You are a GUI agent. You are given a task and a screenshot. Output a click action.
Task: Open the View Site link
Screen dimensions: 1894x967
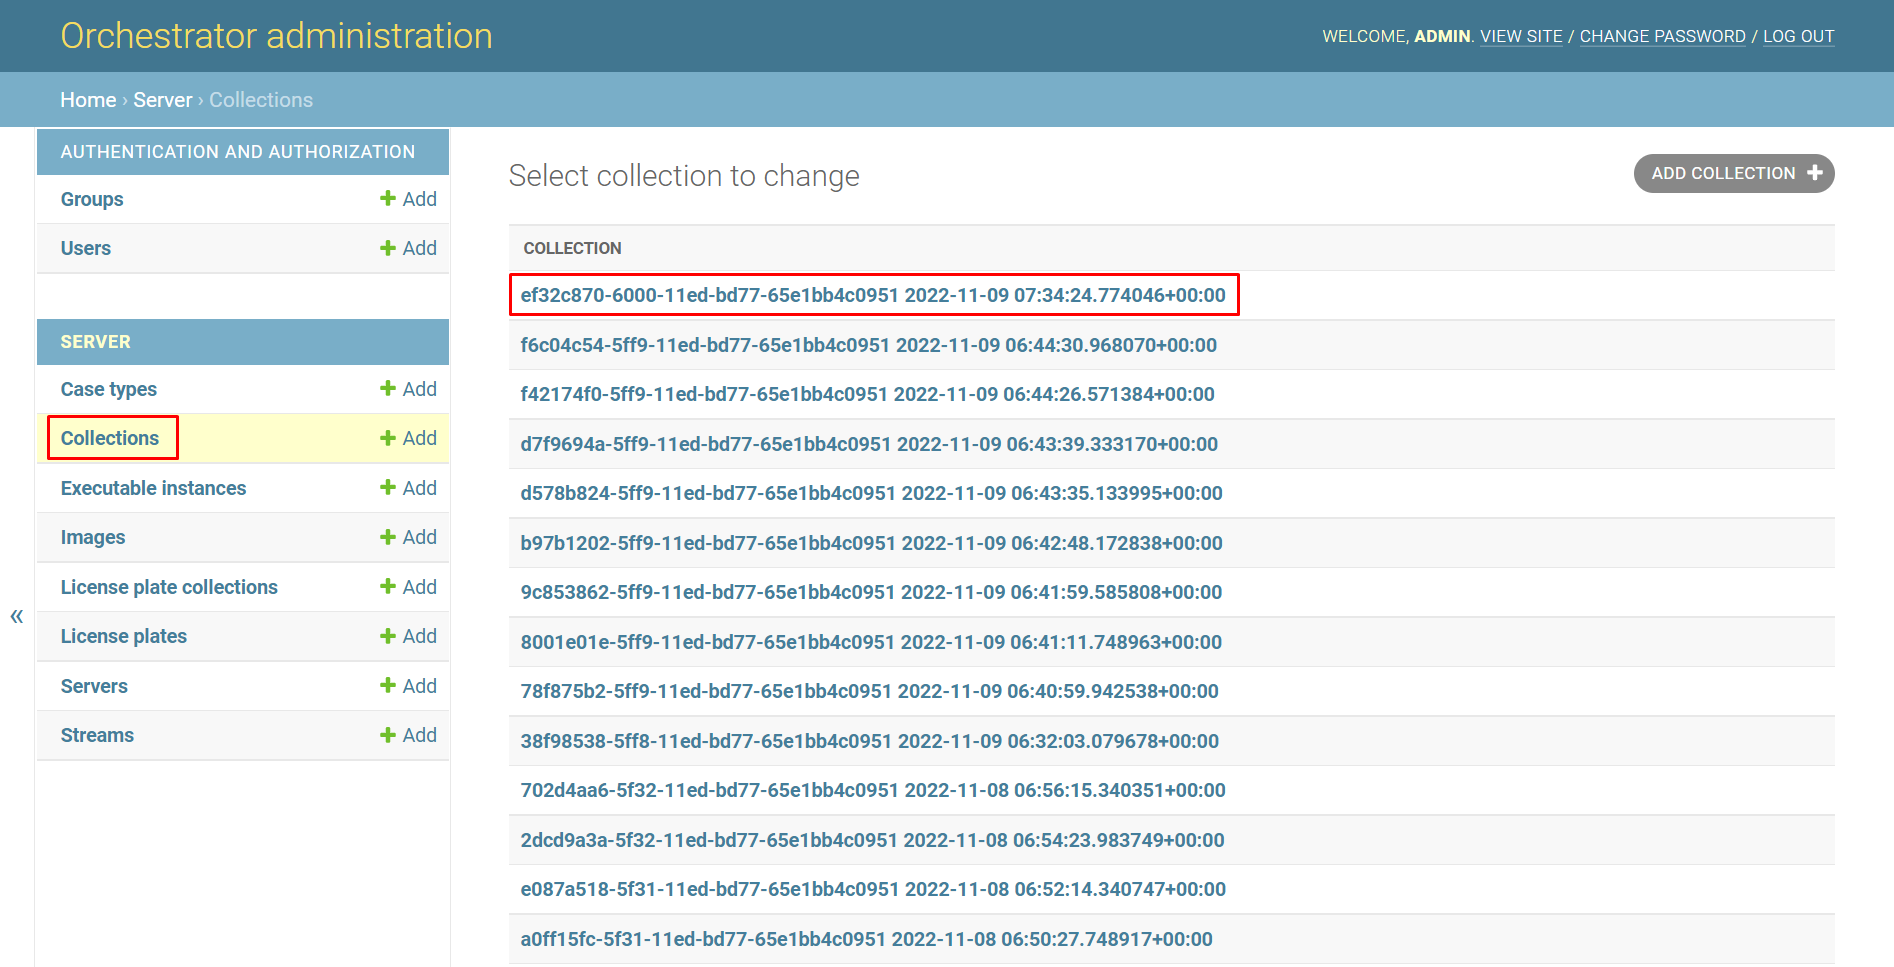(1520, 36)
